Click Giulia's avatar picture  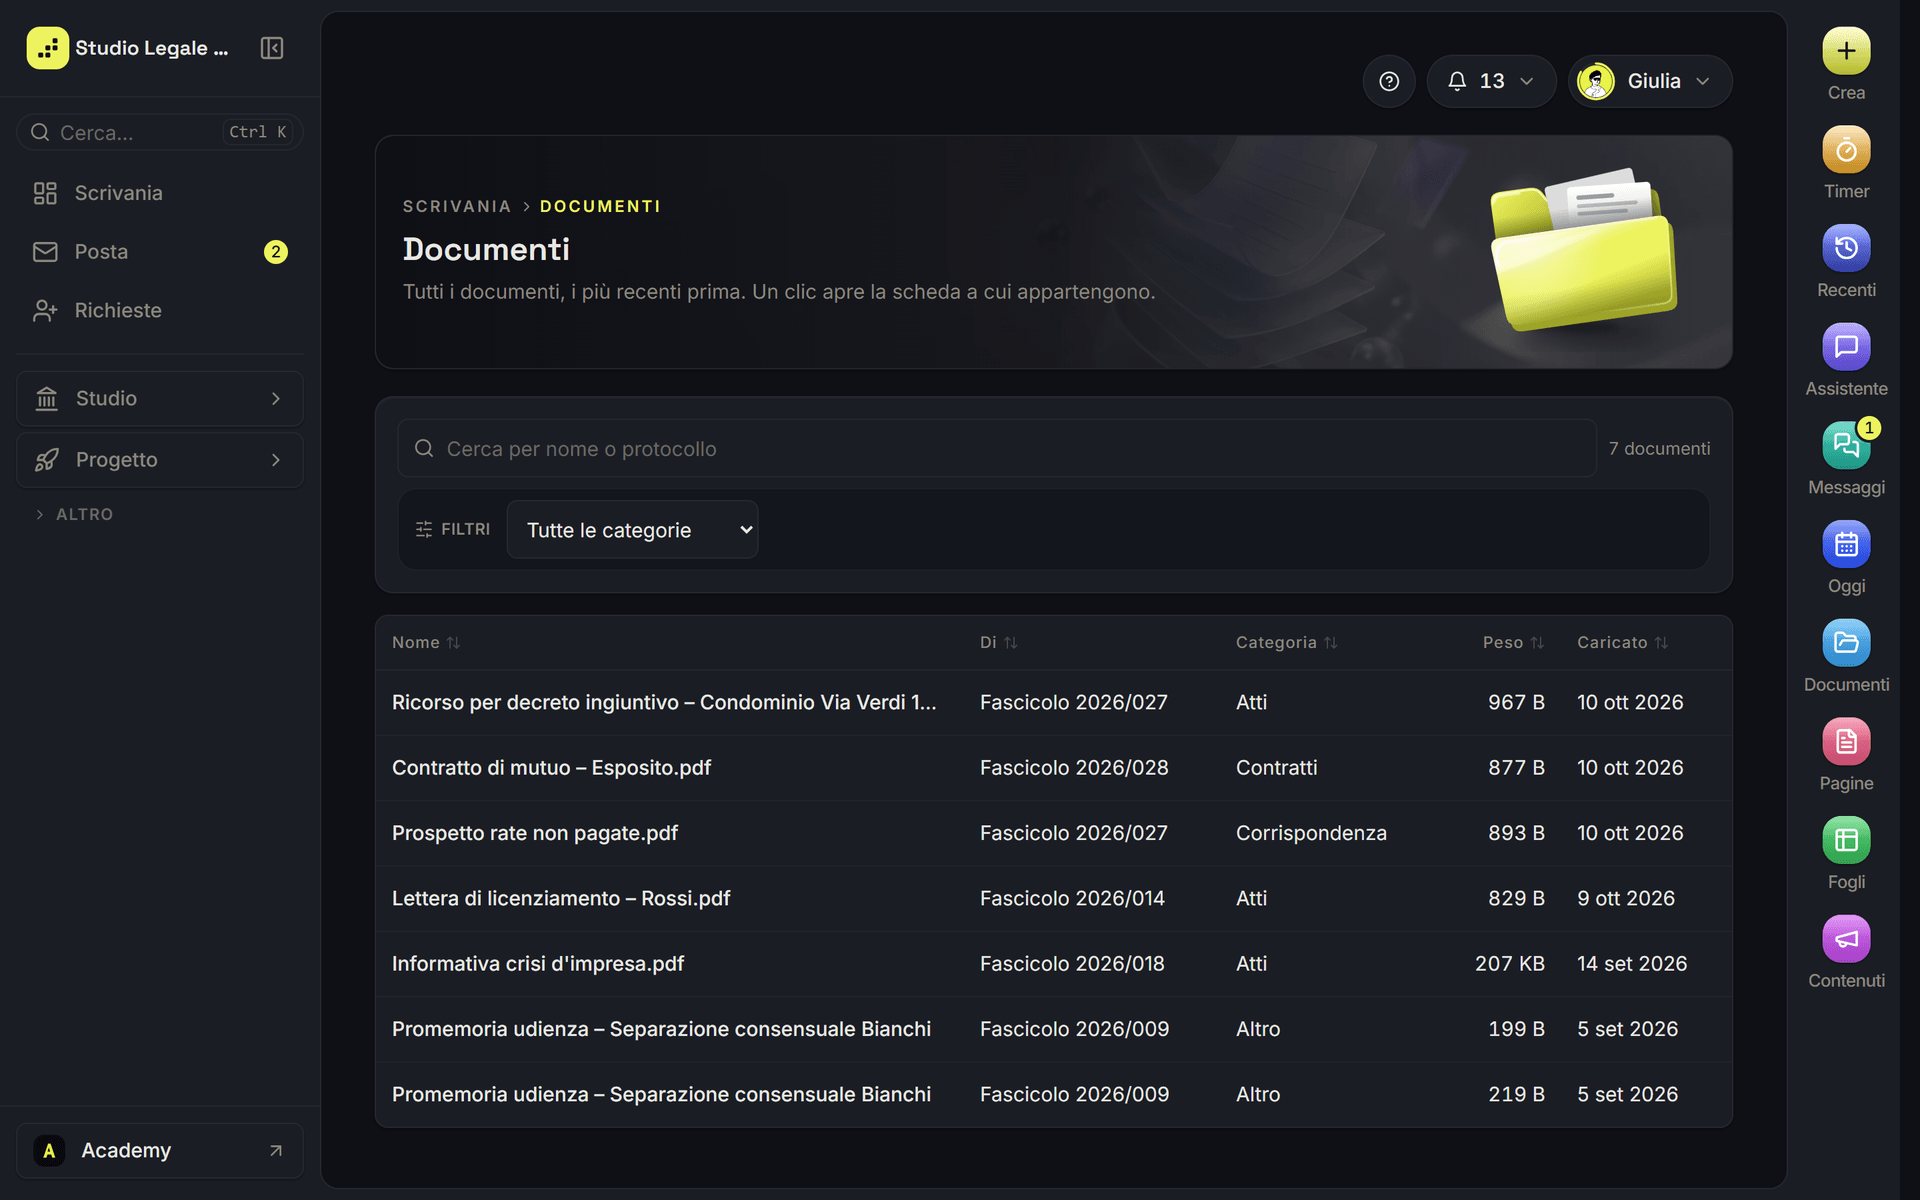click(1596, 81)
